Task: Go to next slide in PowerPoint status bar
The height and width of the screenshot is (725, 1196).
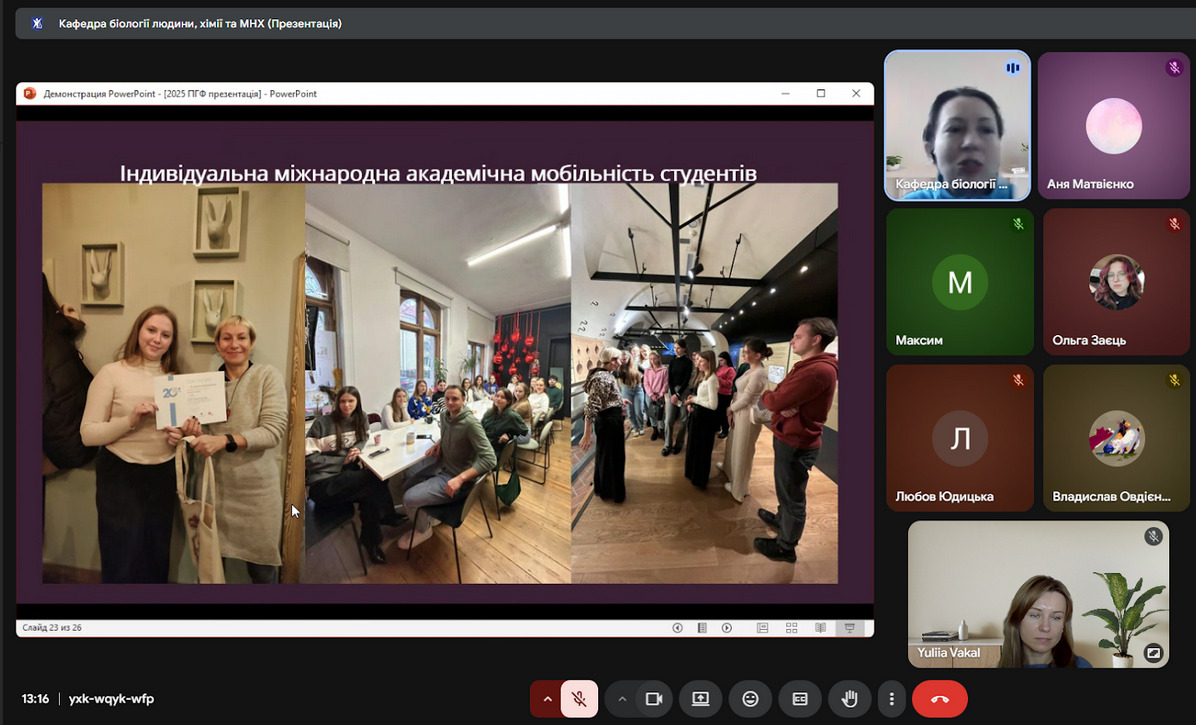Action: point(727,628)
